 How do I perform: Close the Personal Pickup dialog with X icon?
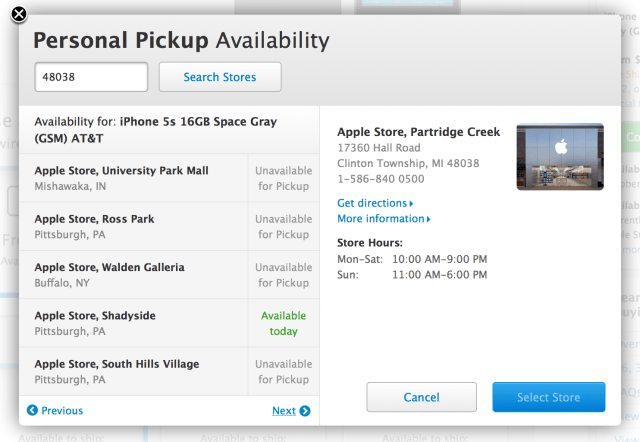tap(19, 14)
